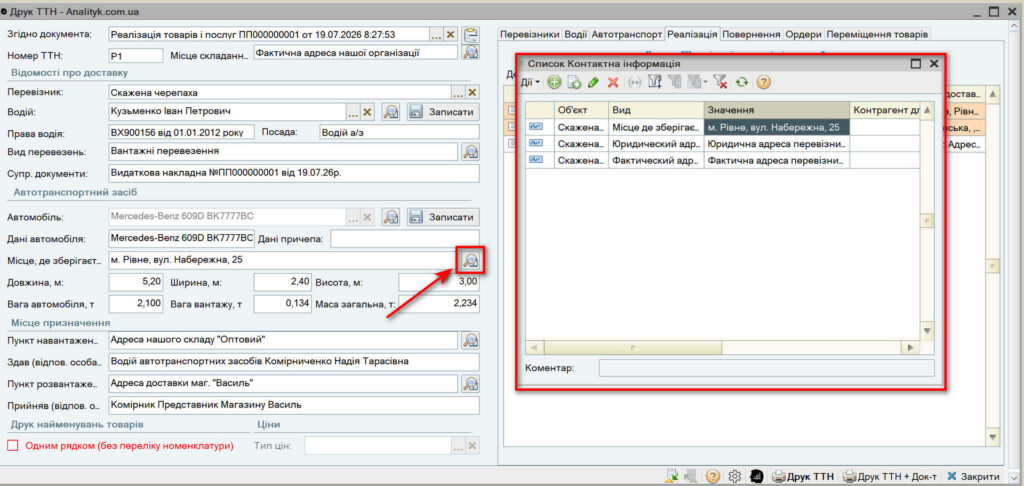Viewport: 1024px width, 486px height.
Task: Click magnifier icon next to Вид перевезень
Action: (470, 152)
